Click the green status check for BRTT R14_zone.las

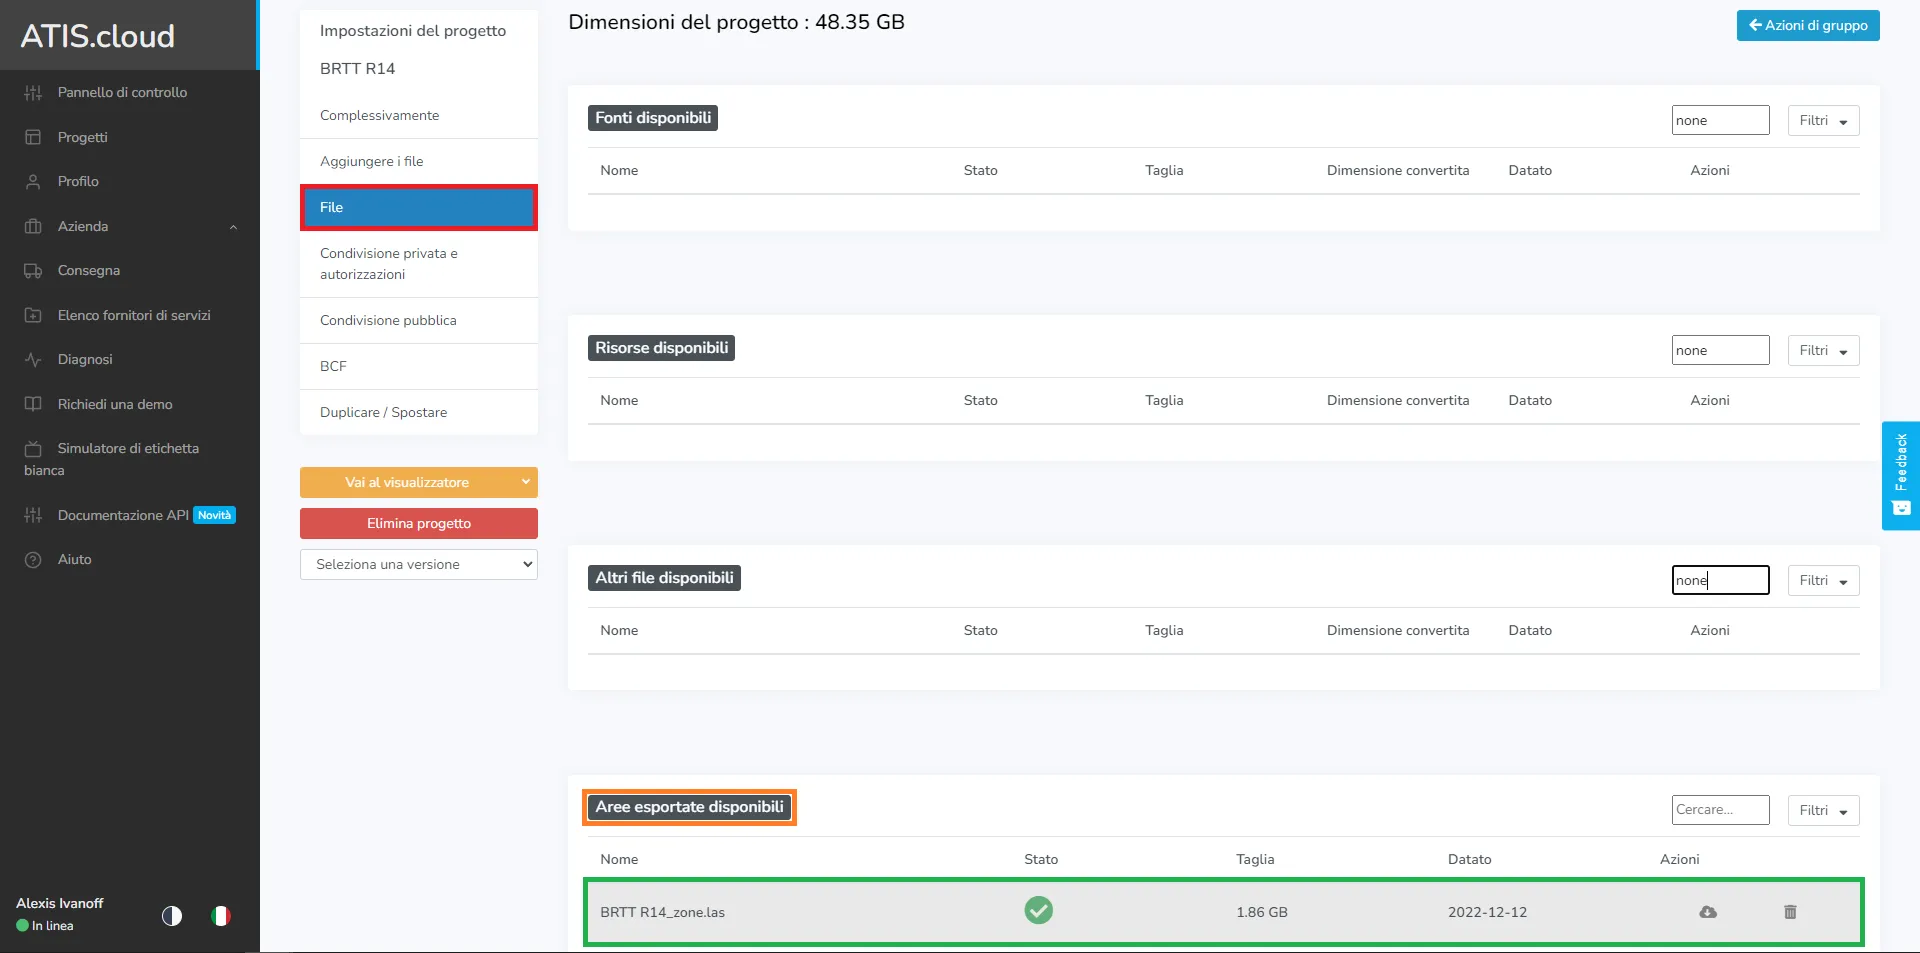(x=1039, y=910)
